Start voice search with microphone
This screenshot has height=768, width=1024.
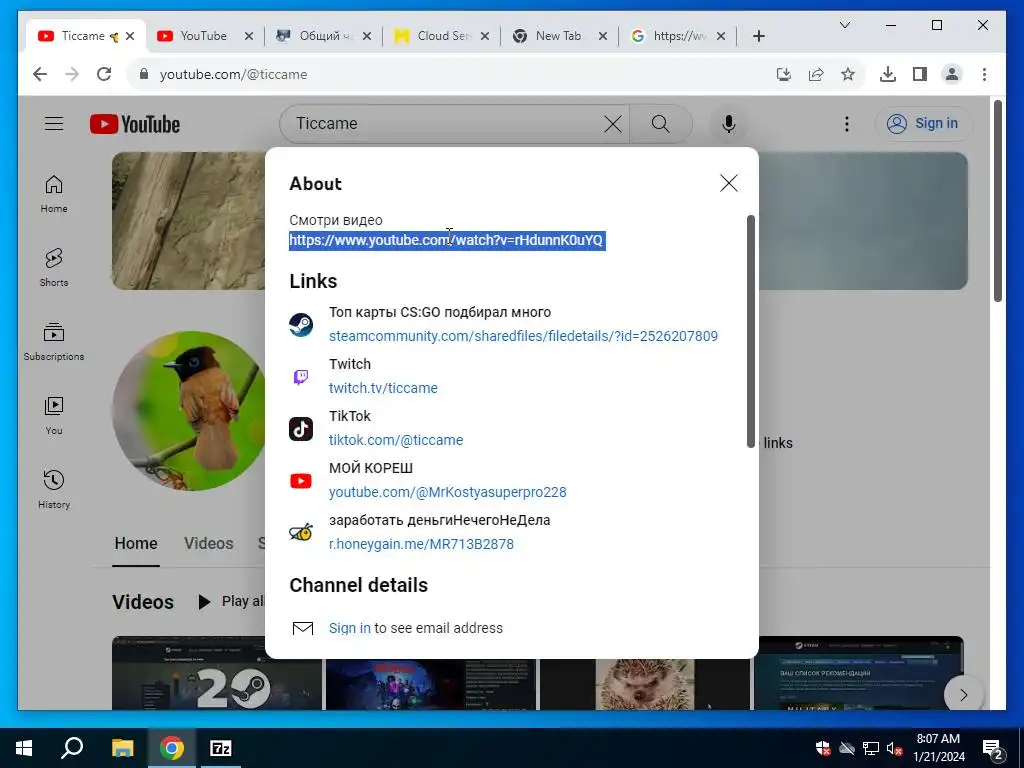tap(729, 124)
